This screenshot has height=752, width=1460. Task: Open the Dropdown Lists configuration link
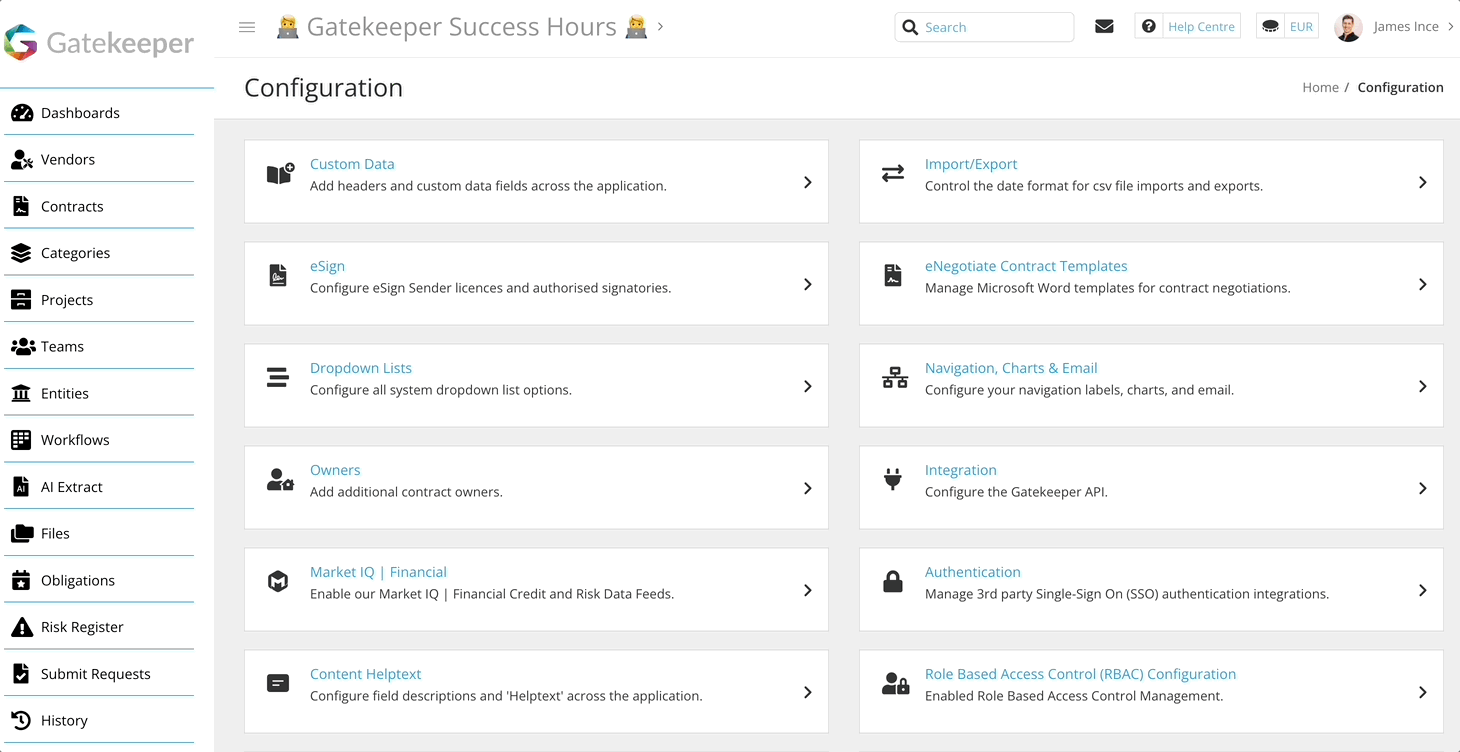click(x=361, y=368)
